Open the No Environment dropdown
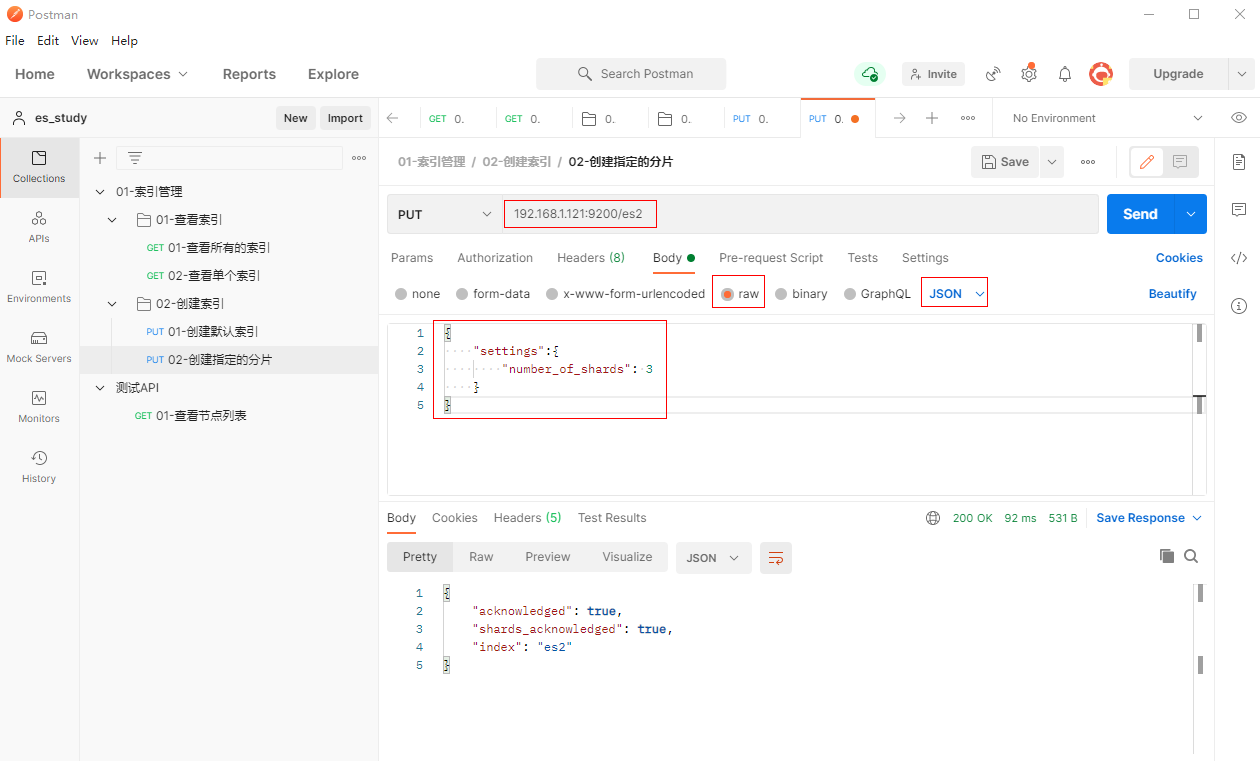 (x=1106, y=118)
